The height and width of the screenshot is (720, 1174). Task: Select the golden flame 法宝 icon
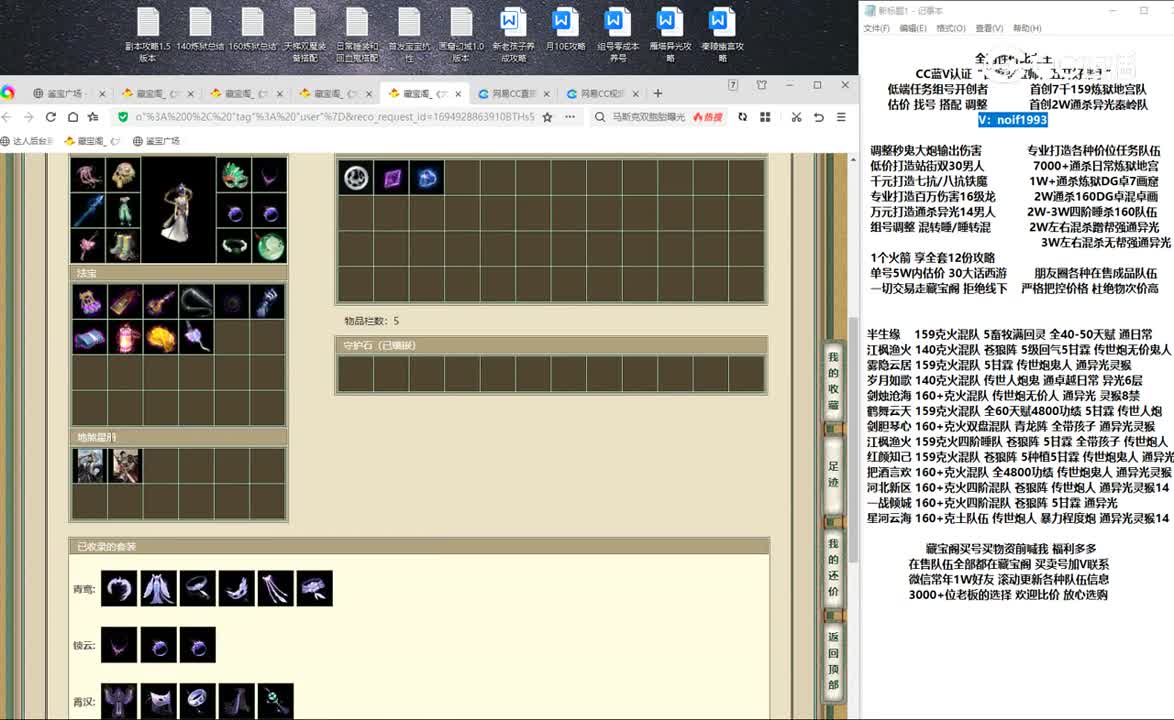point(160,338)
